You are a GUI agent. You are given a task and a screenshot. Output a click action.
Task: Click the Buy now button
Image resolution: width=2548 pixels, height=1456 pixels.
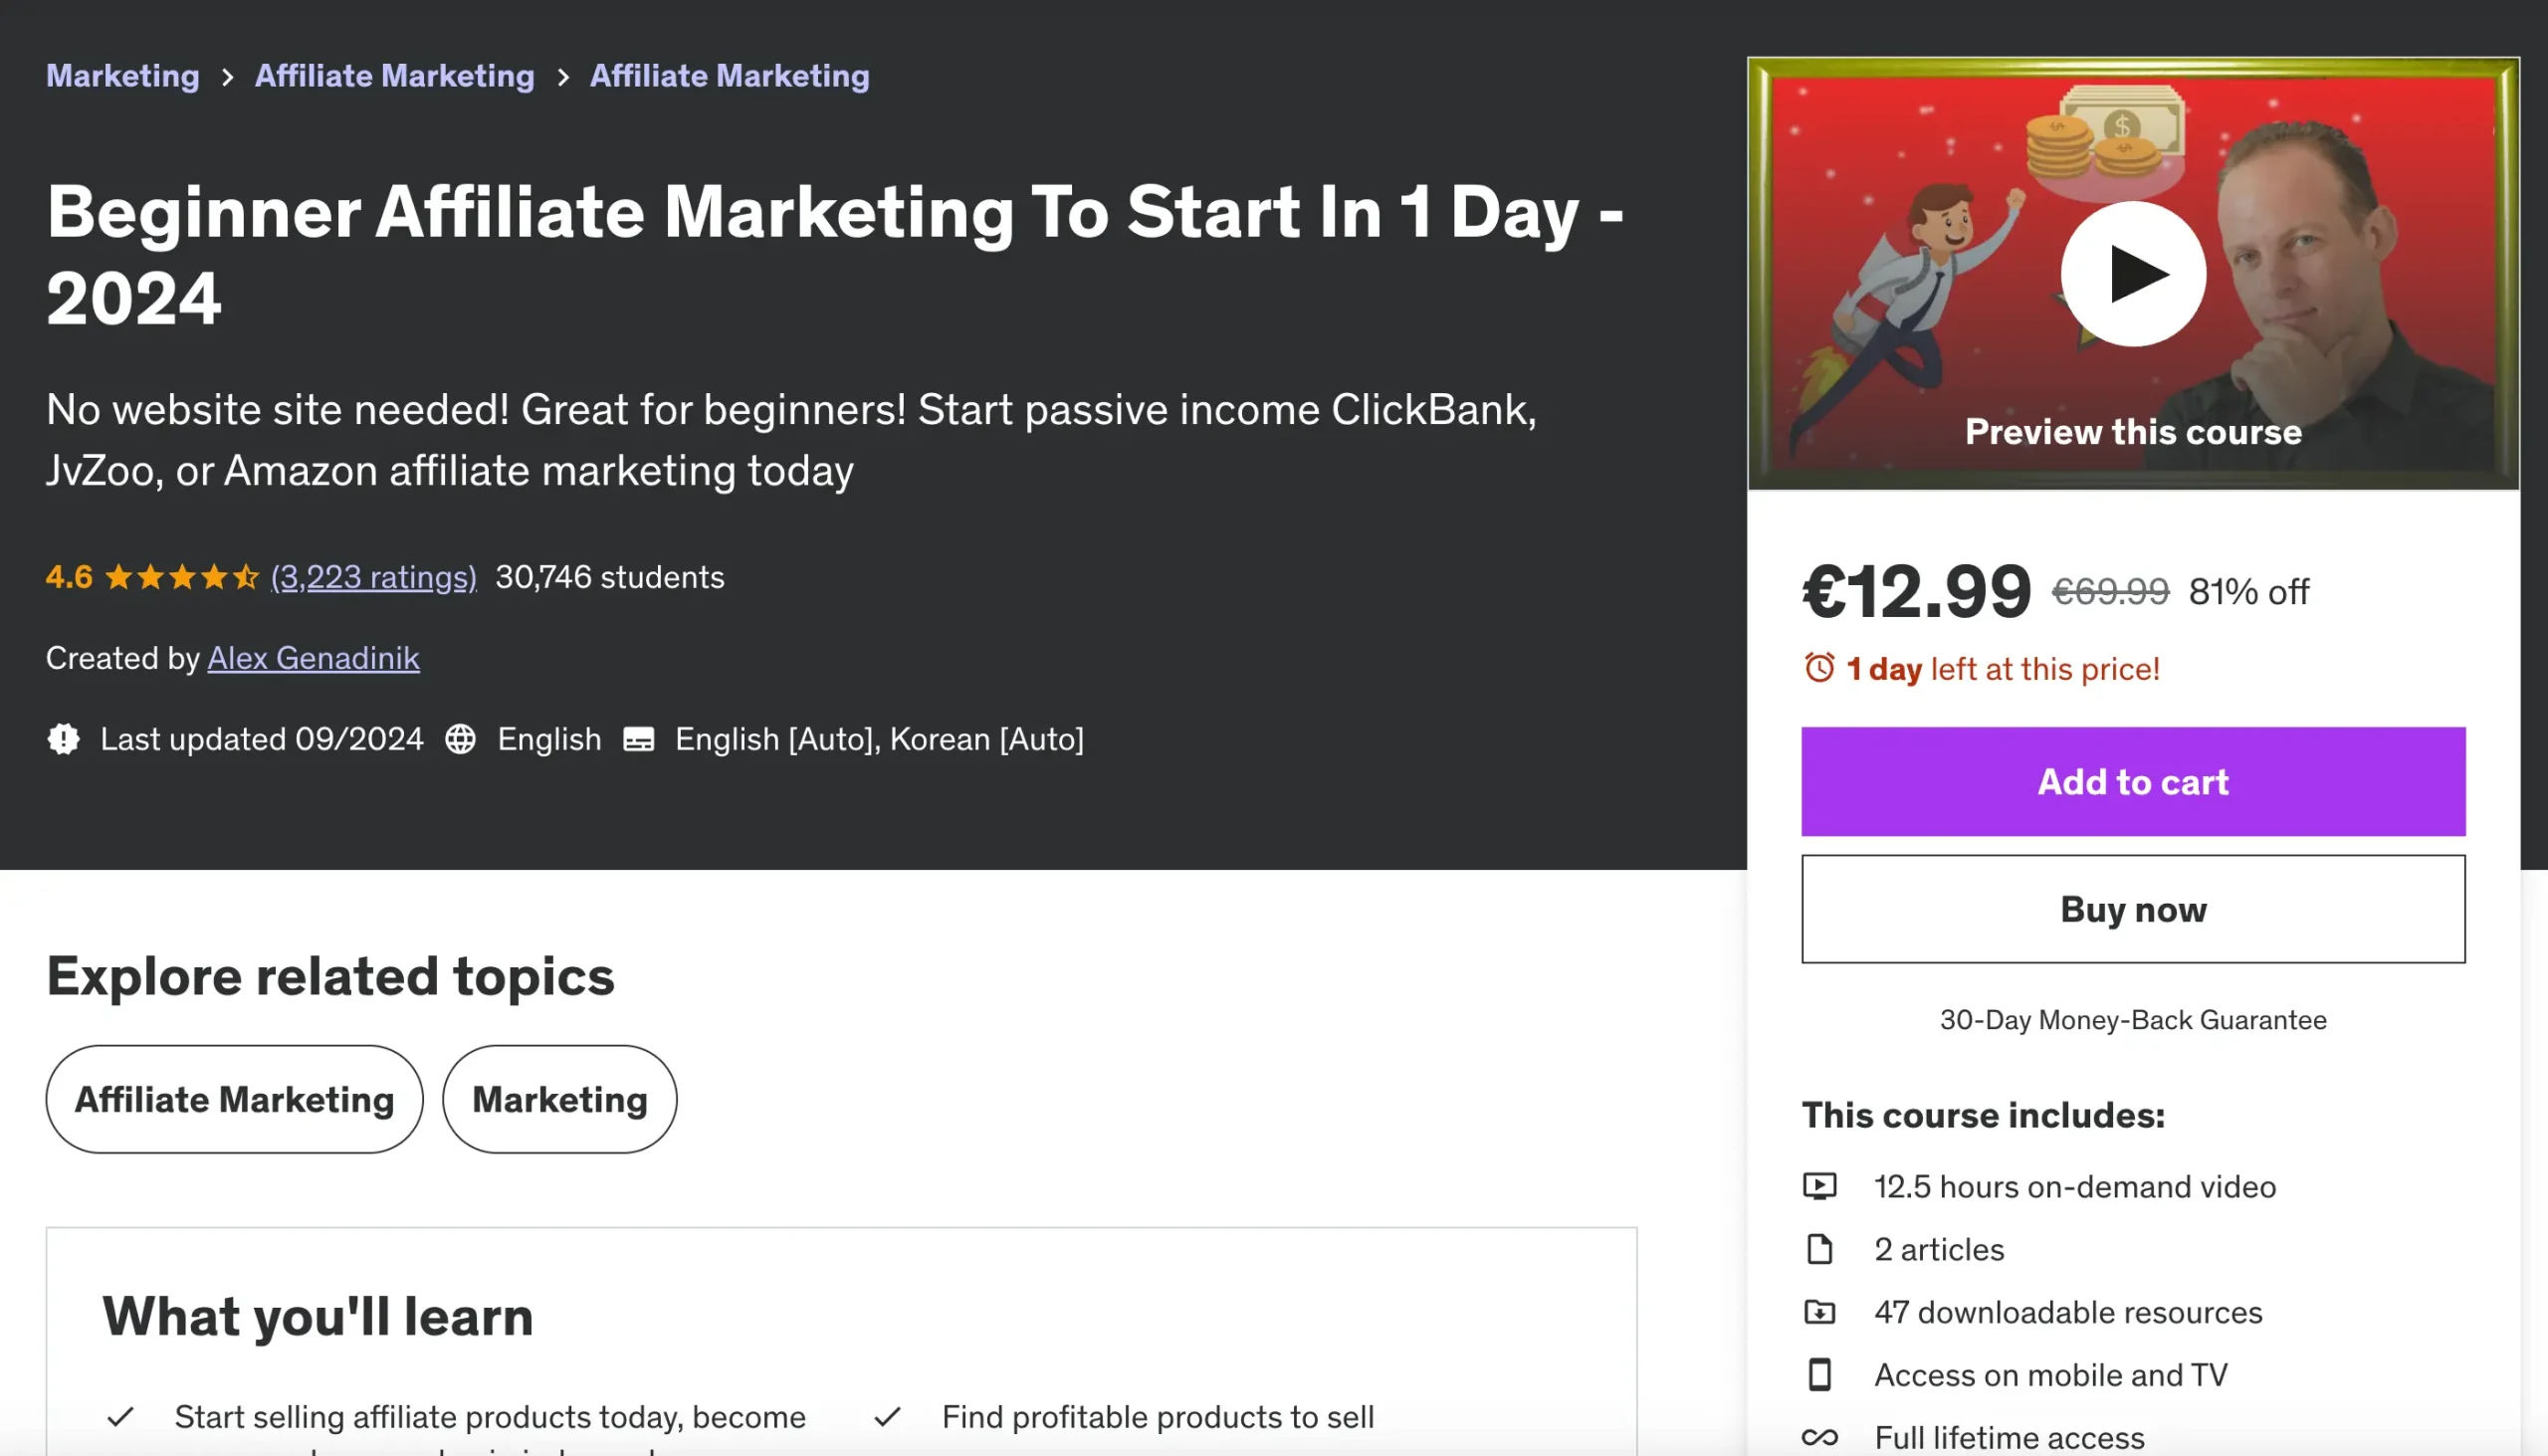click(x=2132, y=909)
